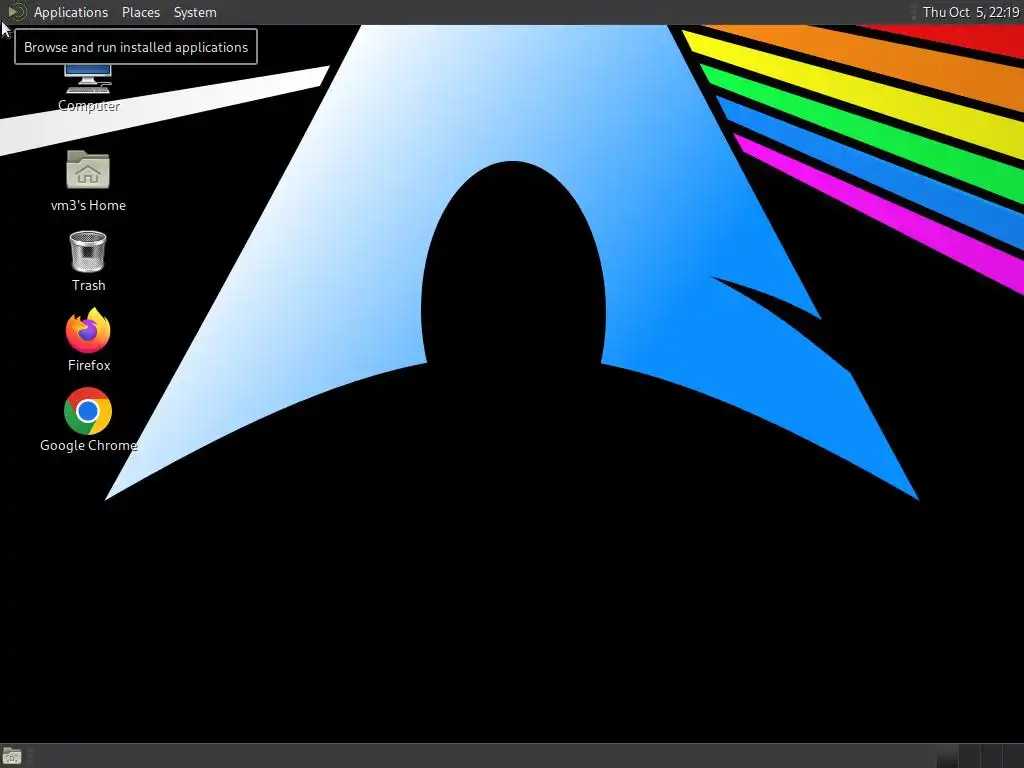Image resolution: width=1024 pixels, height=768 pixels.
Task: Select the Computer desktop icon
Action: [88, 89]
